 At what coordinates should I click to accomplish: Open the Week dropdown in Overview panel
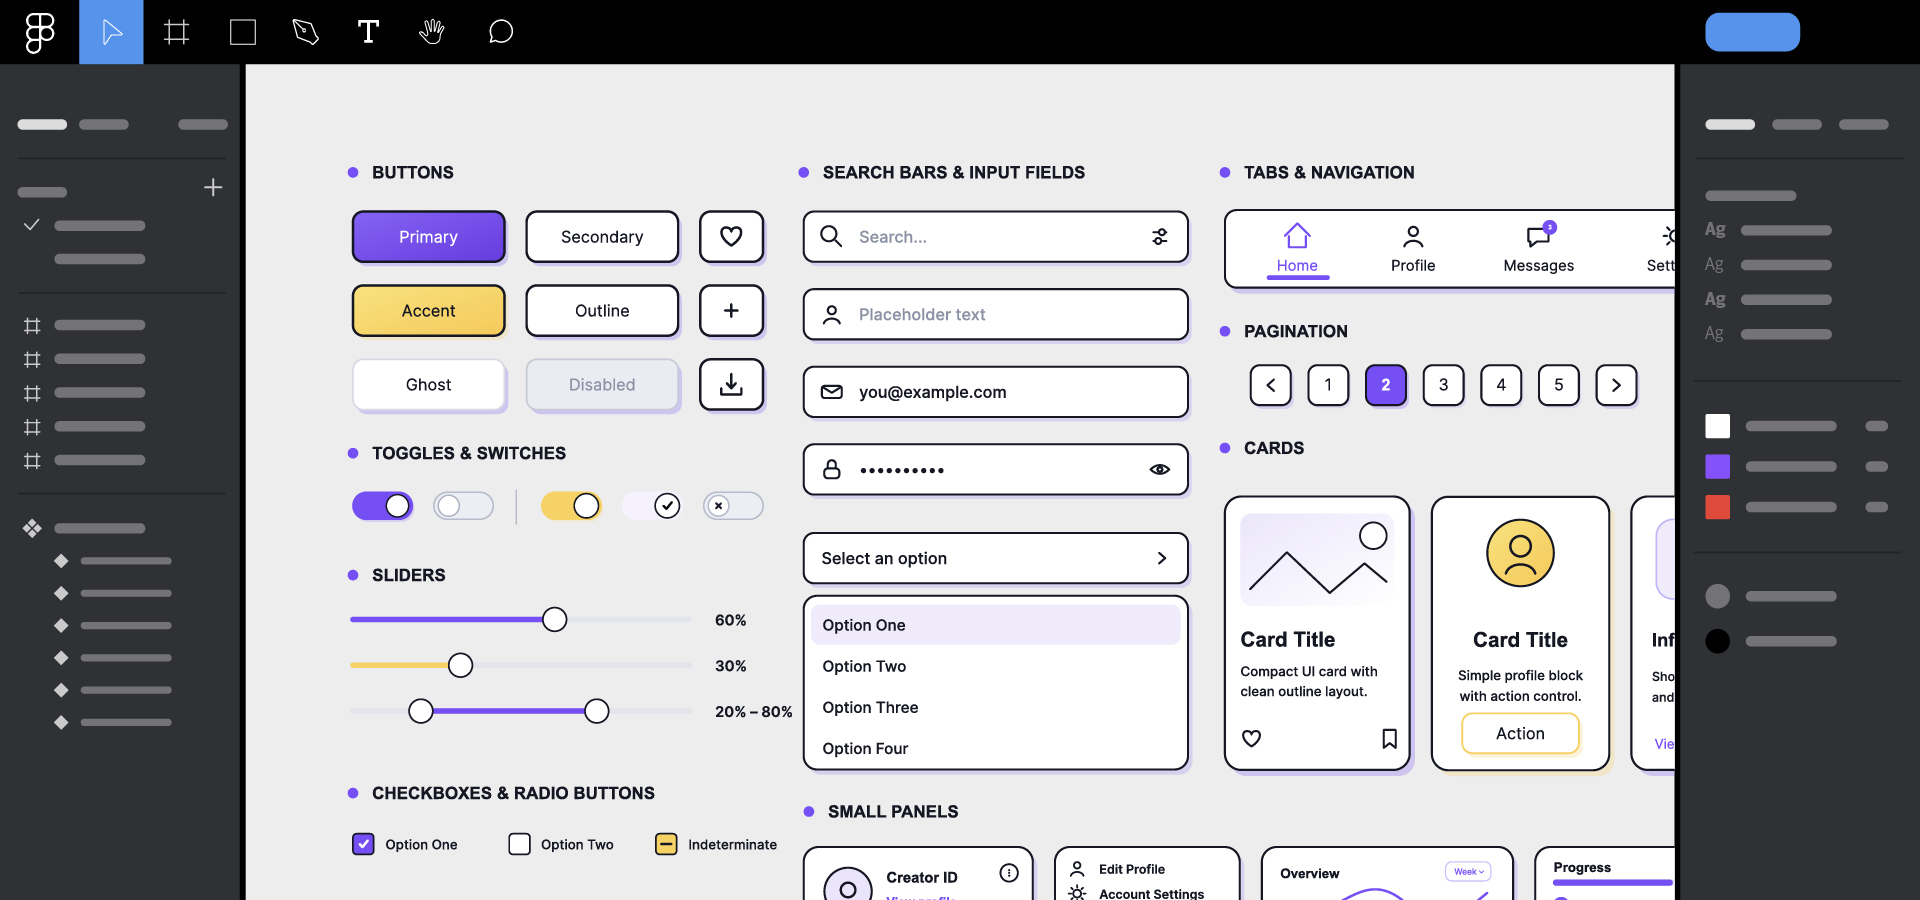pos(1468,872)
